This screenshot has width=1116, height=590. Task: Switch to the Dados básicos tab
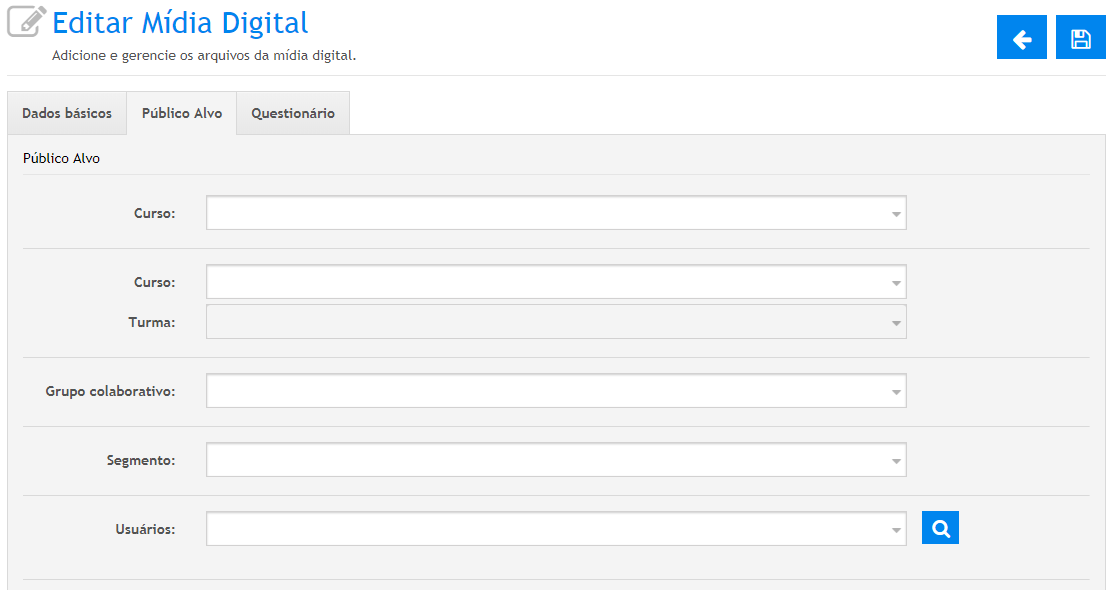[67, 114]
